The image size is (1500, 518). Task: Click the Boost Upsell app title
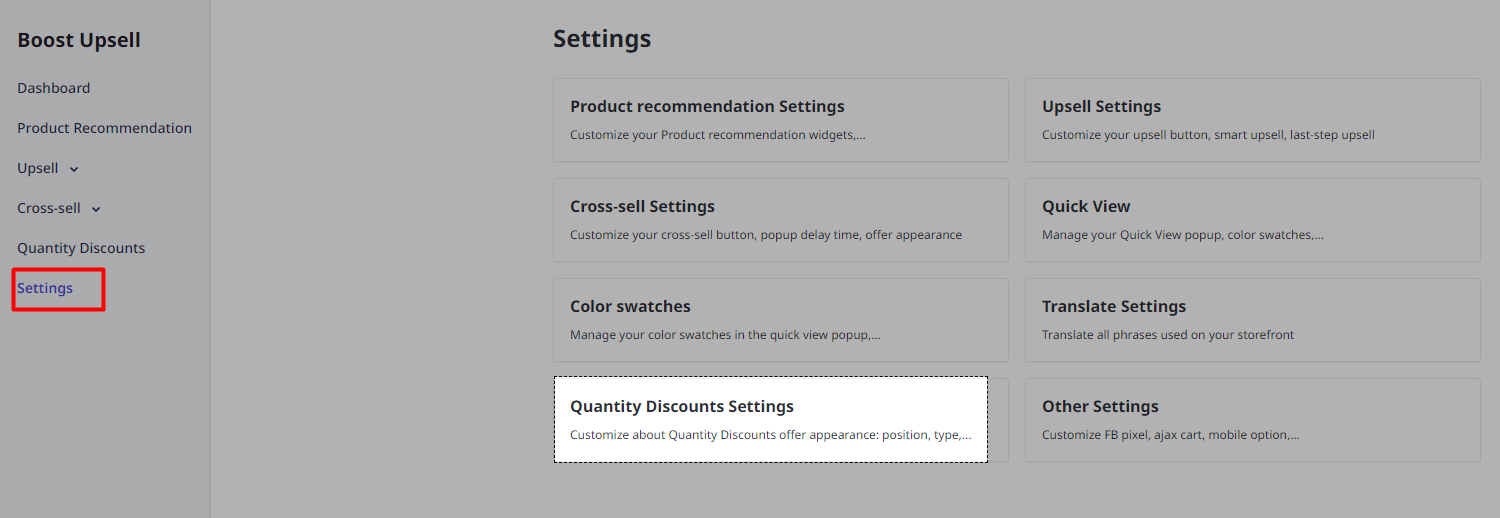tap(79, 40)
